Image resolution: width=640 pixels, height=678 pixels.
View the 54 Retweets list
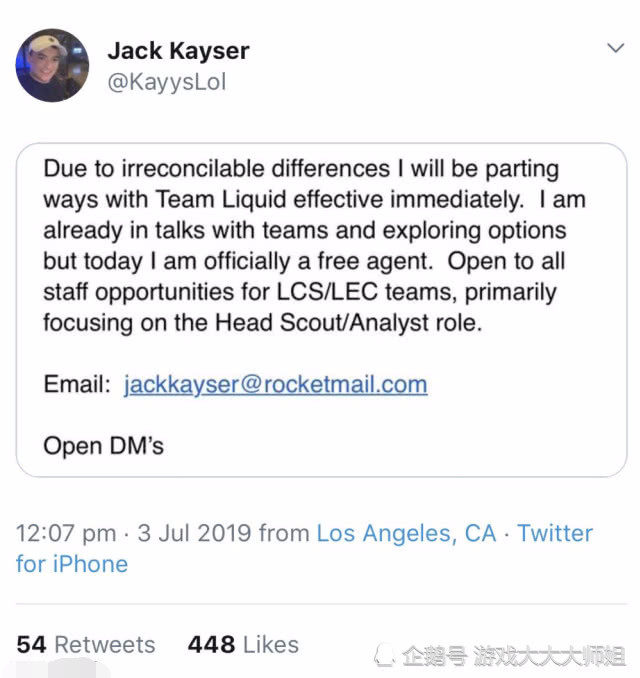[x=86, y=645]
